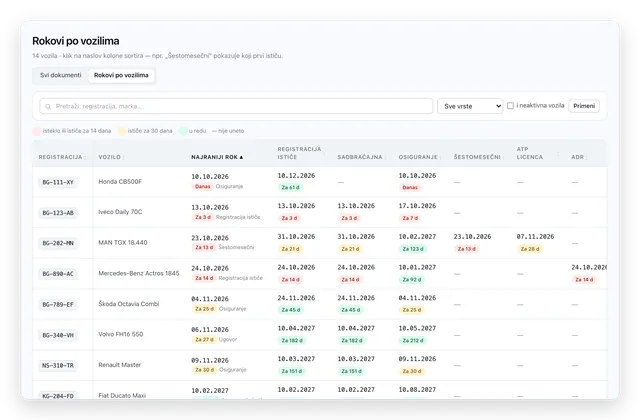The height and width of the screenshot is (420, 640).
Task: Click the 'Za 123 d' insurance badge
Action: click(x=413, y=249)
